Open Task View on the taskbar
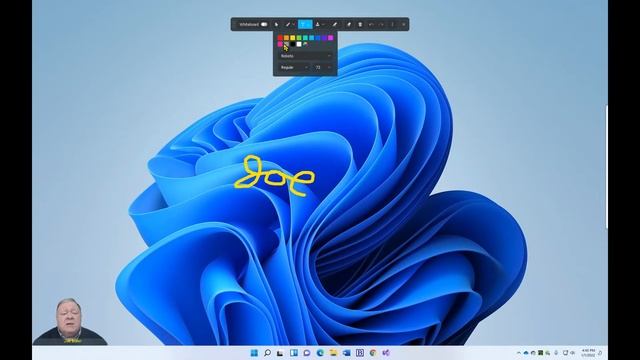 point(280,353)
